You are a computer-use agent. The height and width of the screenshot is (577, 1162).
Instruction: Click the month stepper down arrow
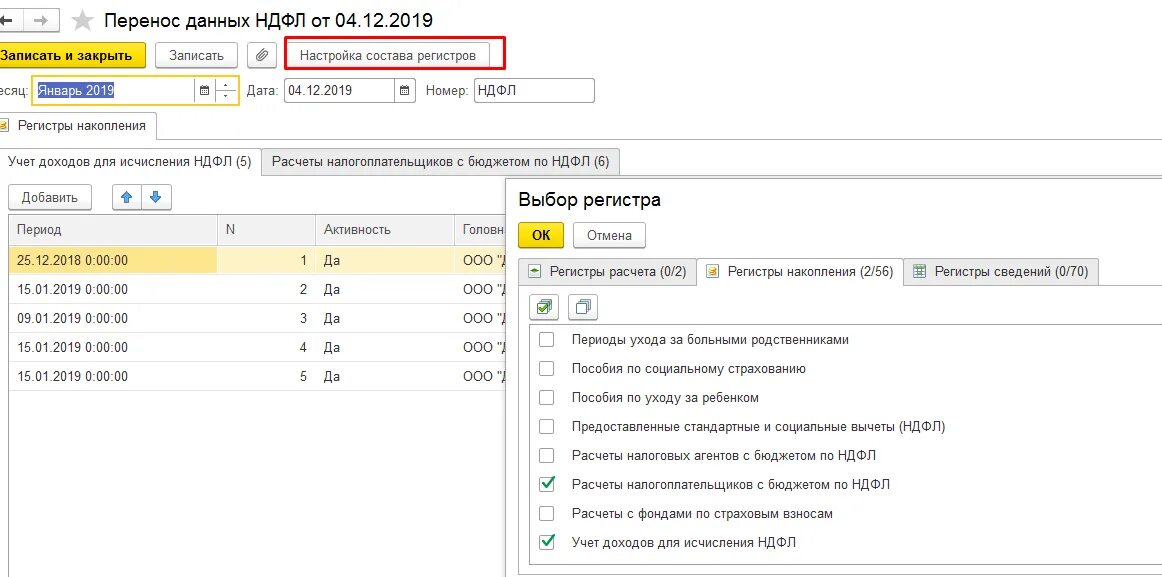point(226,95)
